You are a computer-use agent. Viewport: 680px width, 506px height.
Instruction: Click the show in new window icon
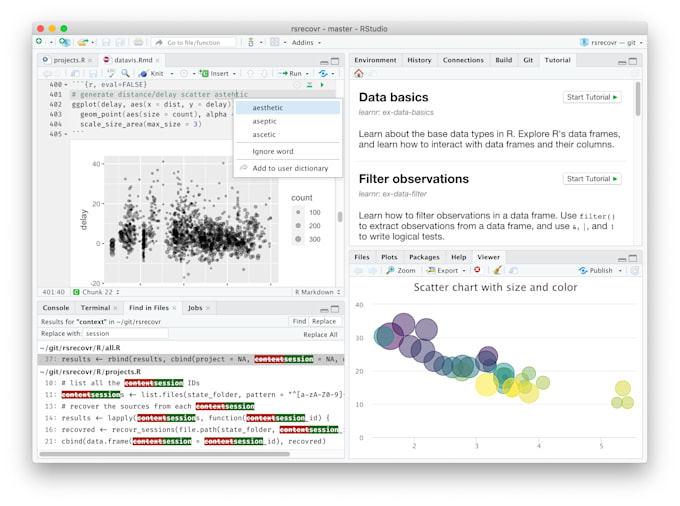75,74
